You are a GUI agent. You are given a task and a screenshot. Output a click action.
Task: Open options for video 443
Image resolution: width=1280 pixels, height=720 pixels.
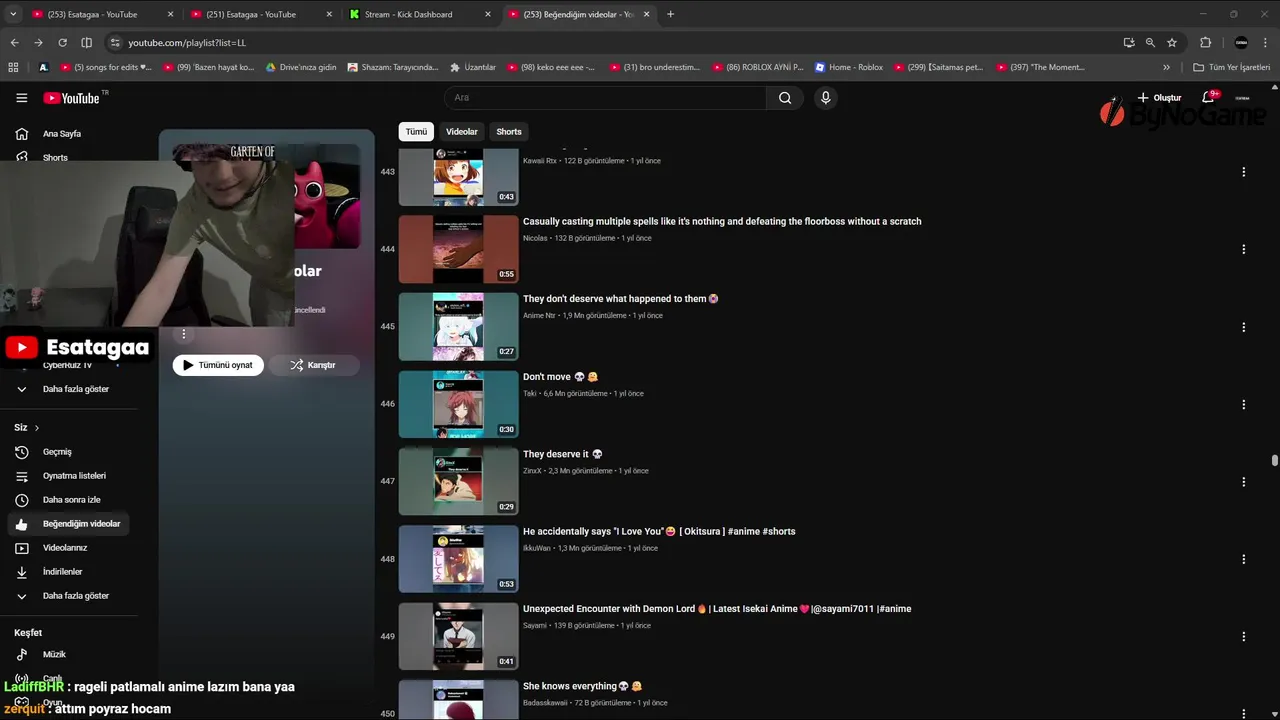(x=1243, y=172)
